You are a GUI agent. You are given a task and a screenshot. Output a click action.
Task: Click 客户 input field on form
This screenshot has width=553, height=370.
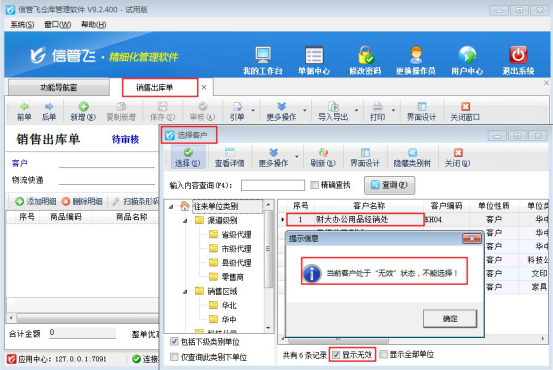coord(107,163)
